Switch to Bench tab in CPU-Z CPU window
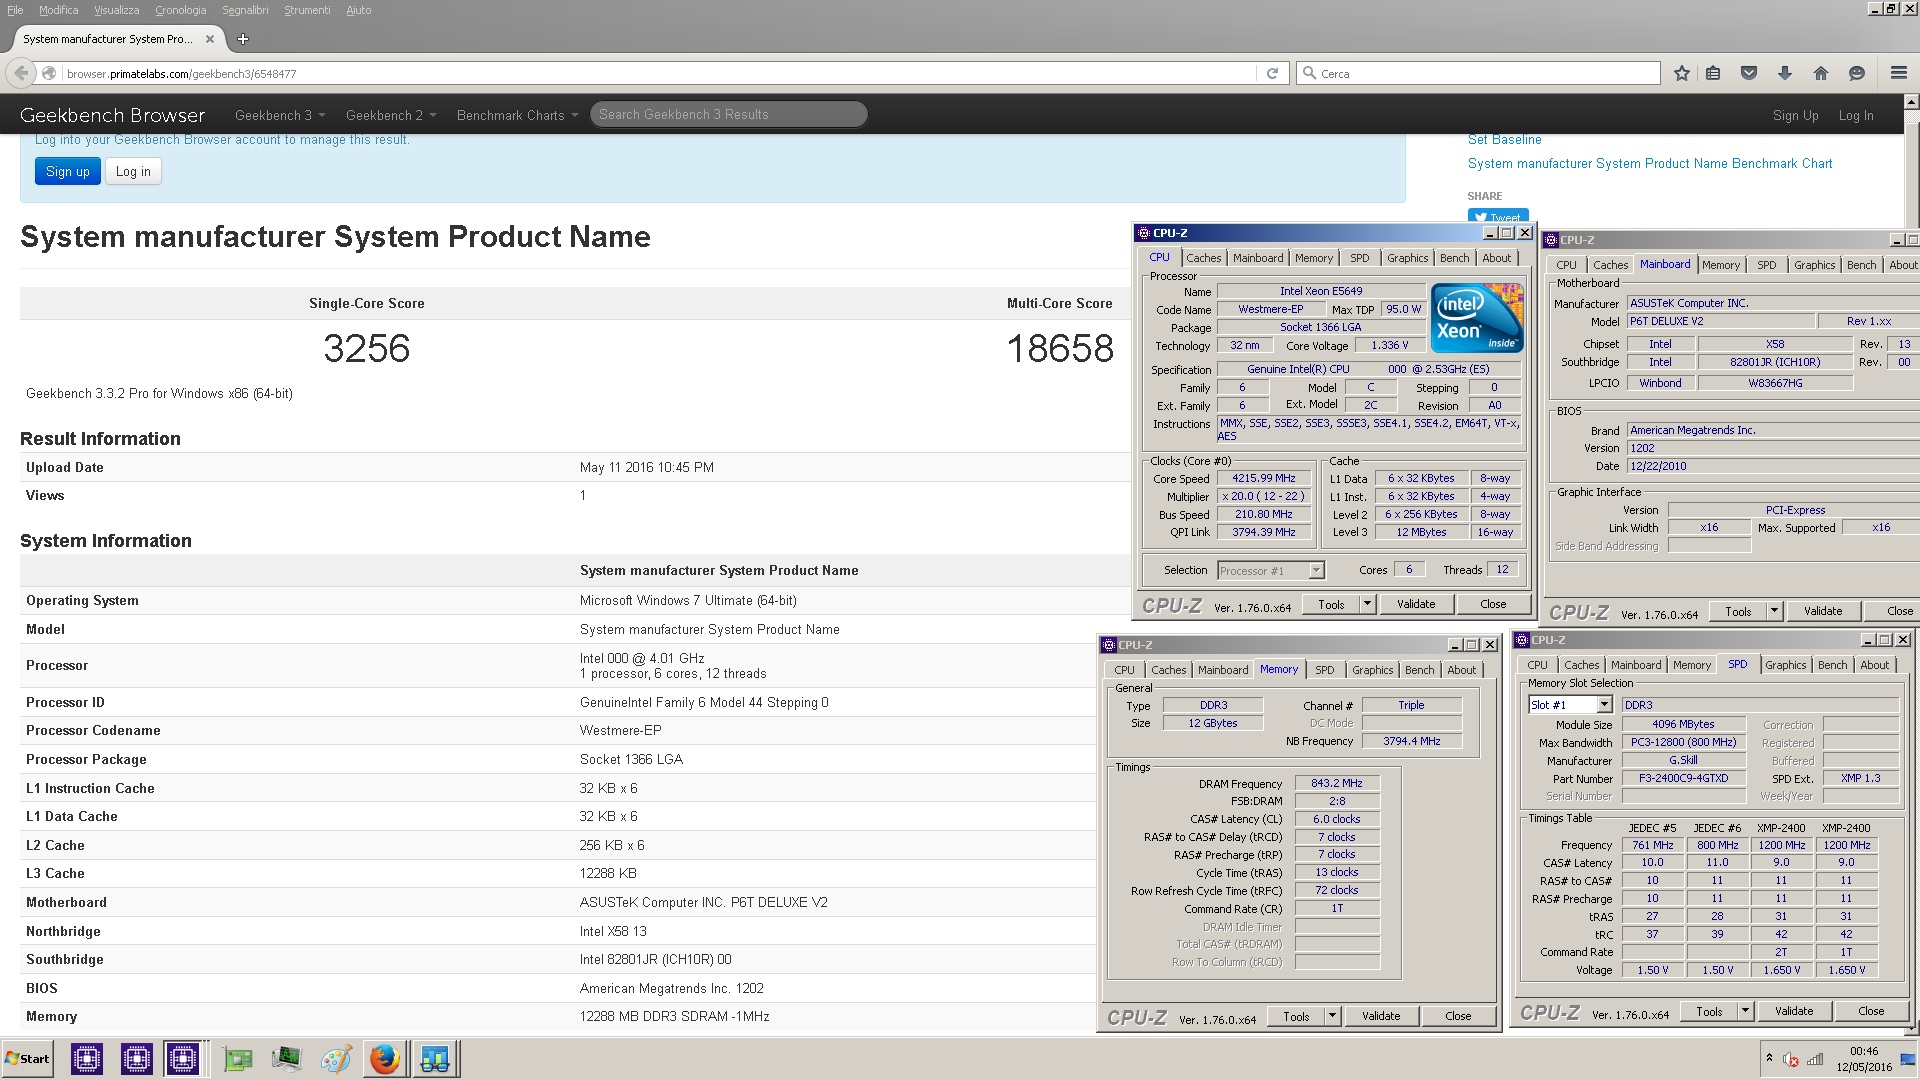The width and height of the screenshot is (1920, 1080). tap(1455, 258)
